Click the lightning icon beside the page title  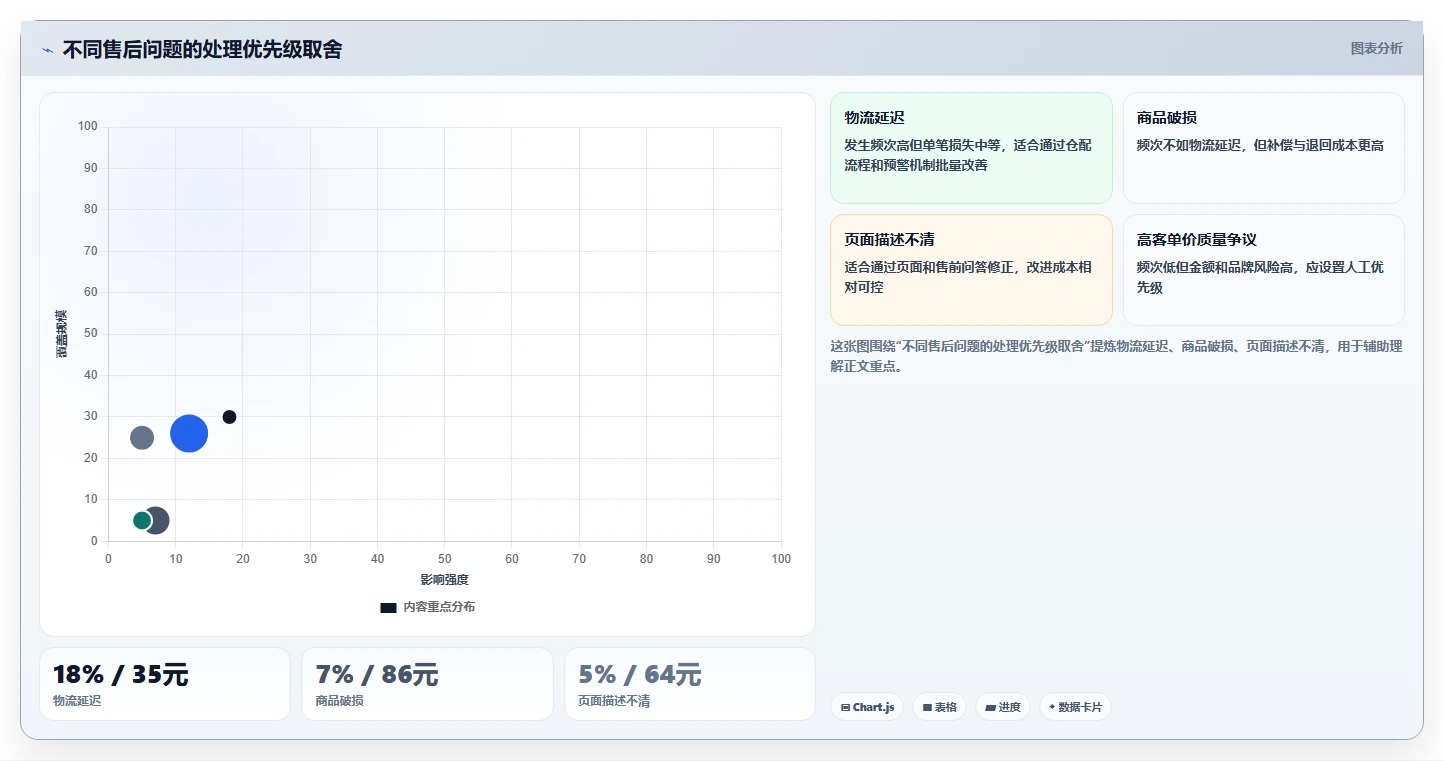pos(47,50)
